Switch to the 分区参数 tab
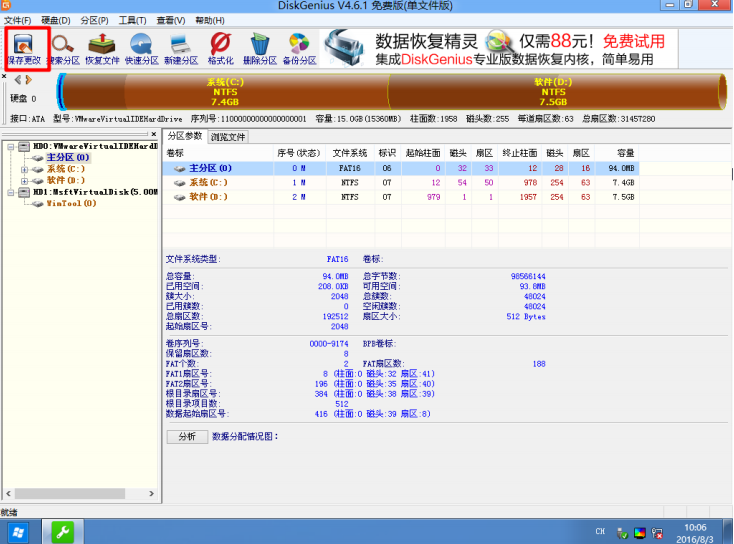The image size is (734, 544). [x=185, y=136]
